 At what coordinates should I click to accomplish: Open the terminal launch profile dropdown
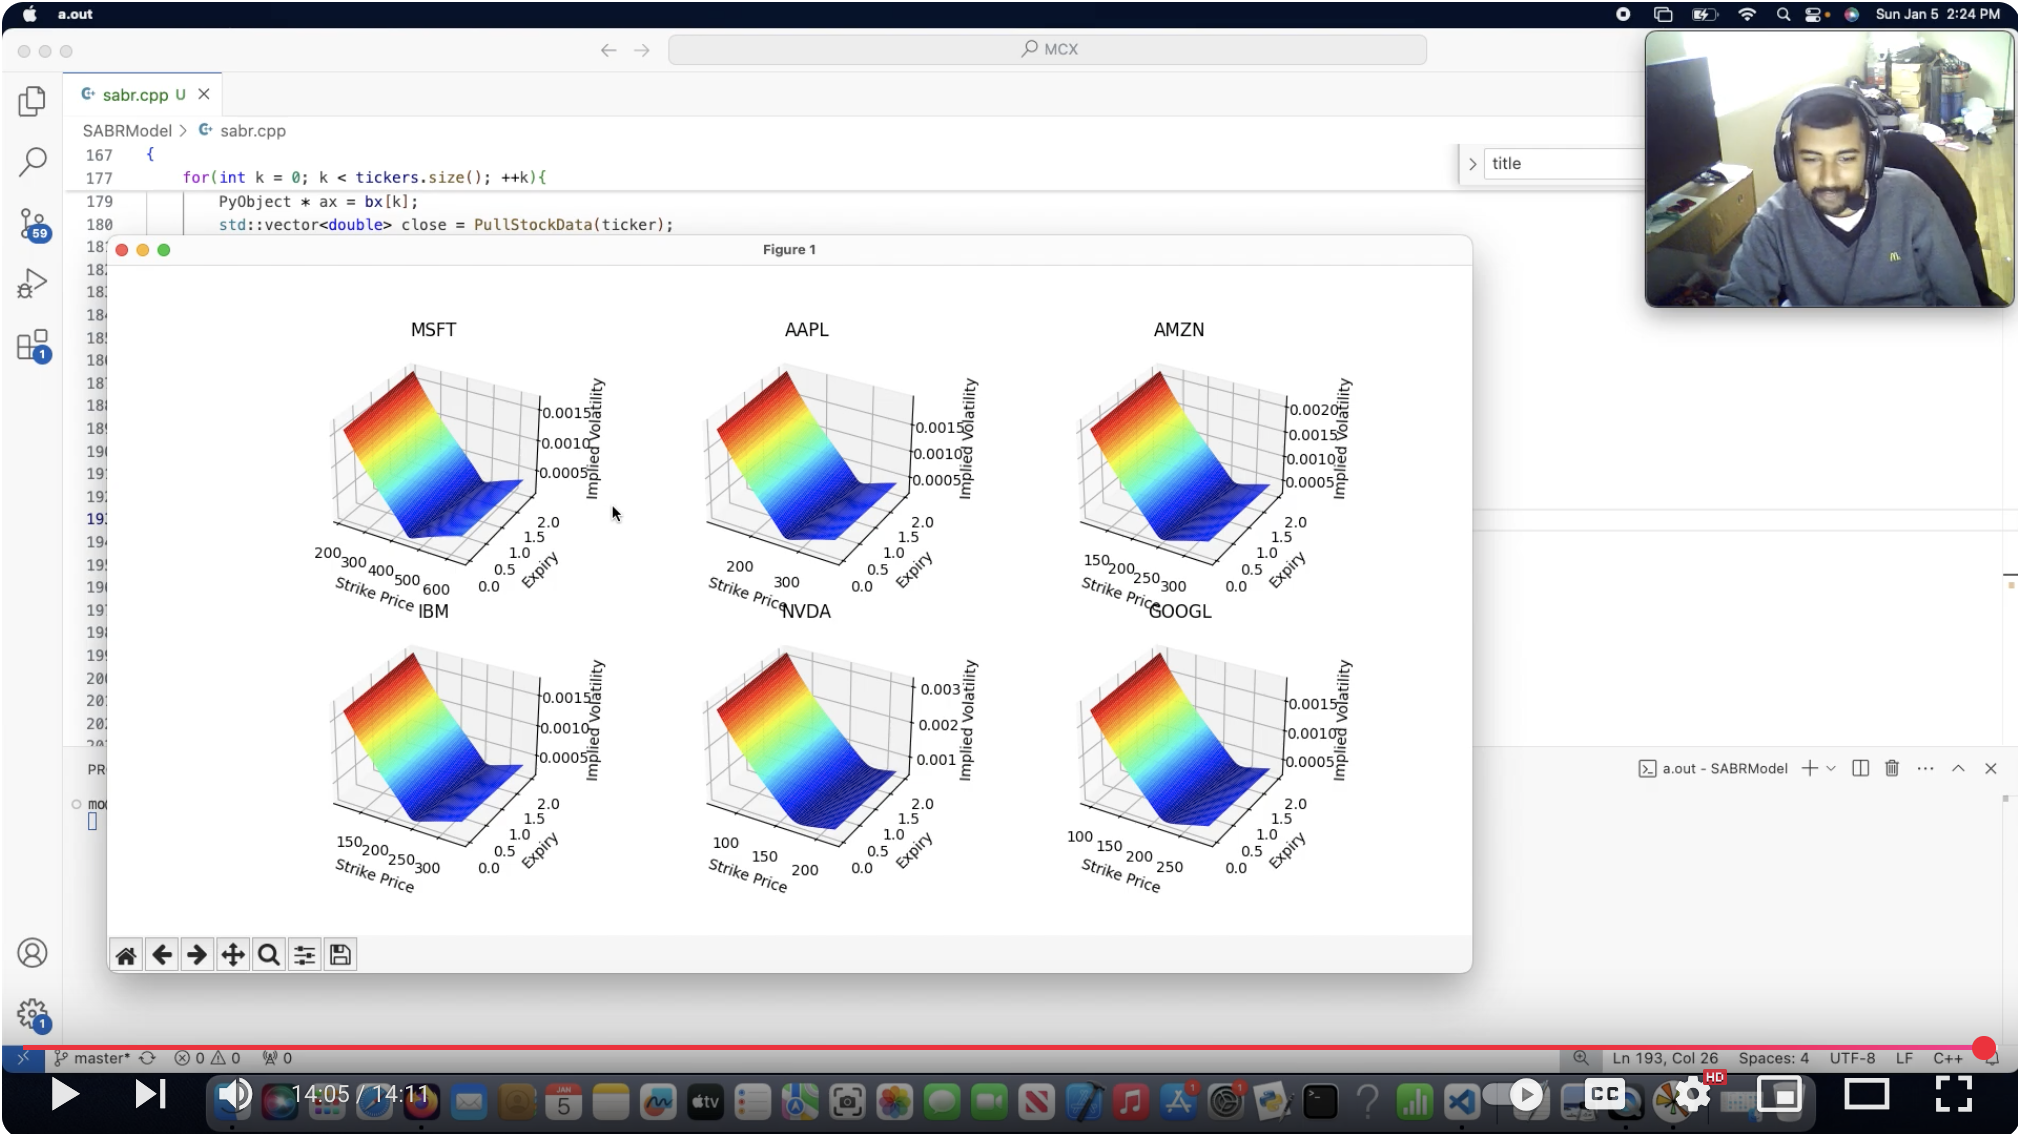point(1831,768)
